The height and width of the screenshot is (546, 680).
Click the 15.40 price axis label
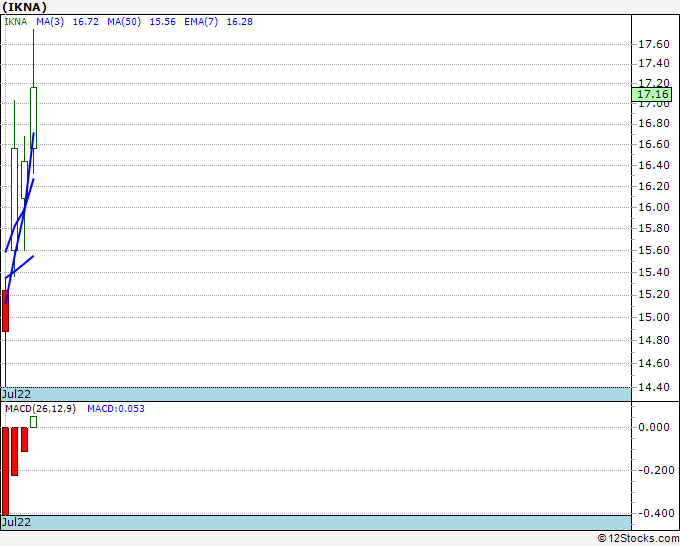[x=654, y=272]
